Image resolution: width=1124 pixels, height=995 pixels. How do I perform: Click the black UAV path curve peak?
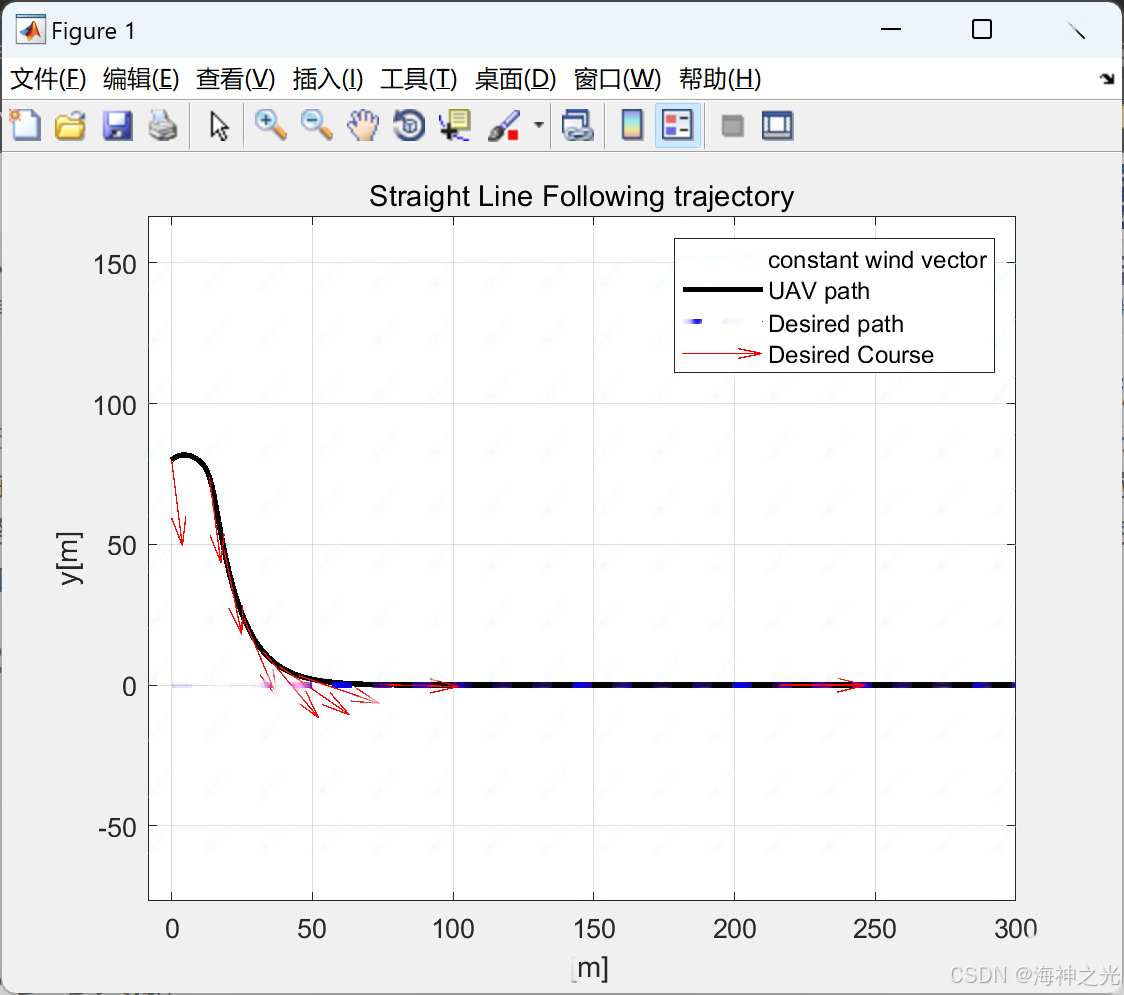click(185, 454)
